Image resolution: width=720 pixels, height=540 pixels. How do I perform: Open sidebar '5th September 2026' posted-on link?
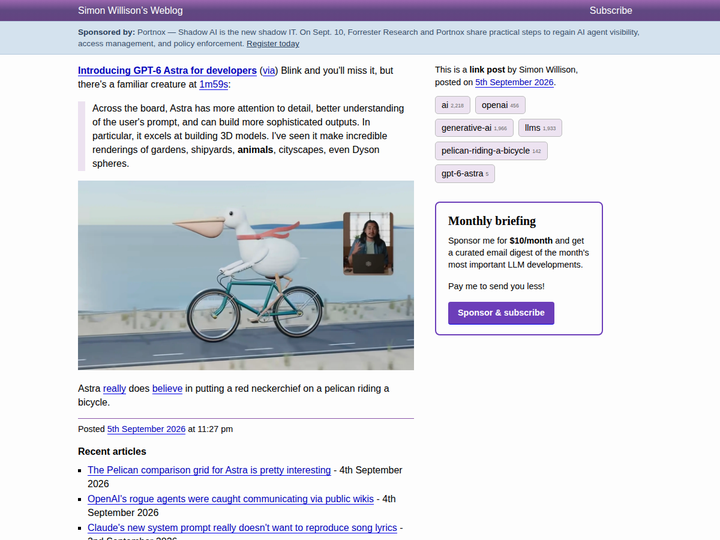[x=514, y=82]
